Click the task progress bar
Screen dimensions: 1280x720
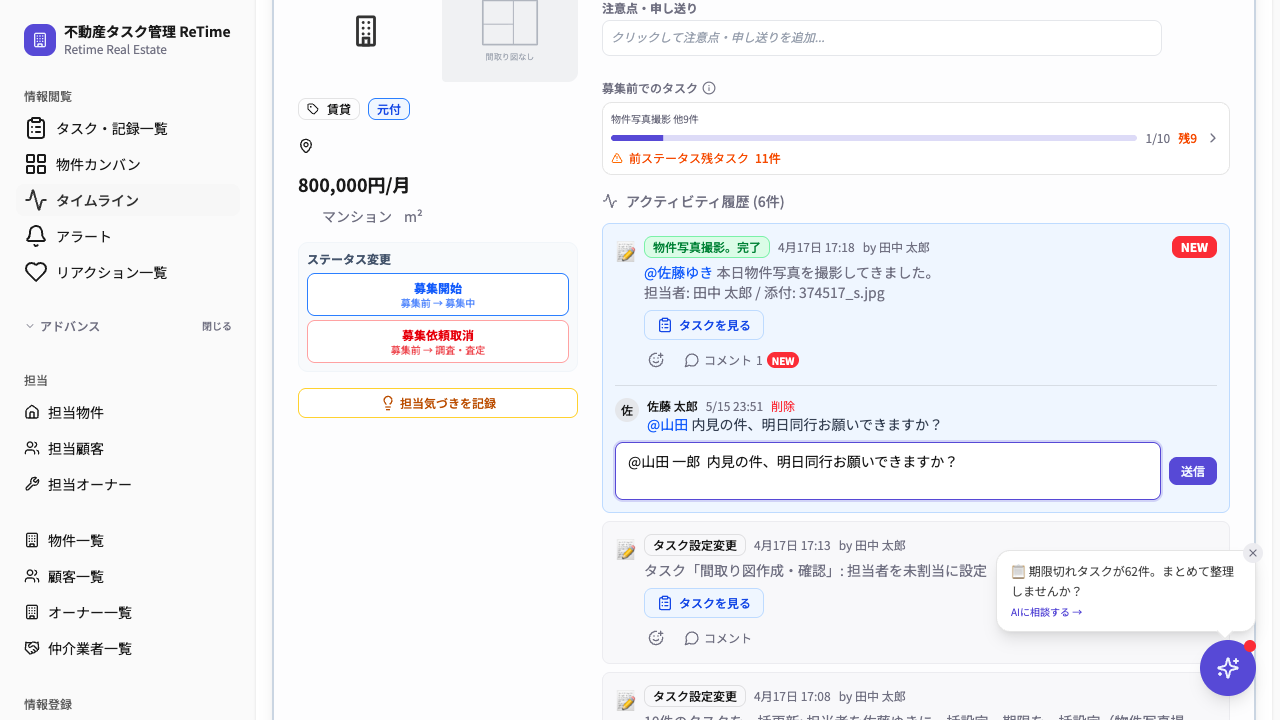click(x=874, y=138)
